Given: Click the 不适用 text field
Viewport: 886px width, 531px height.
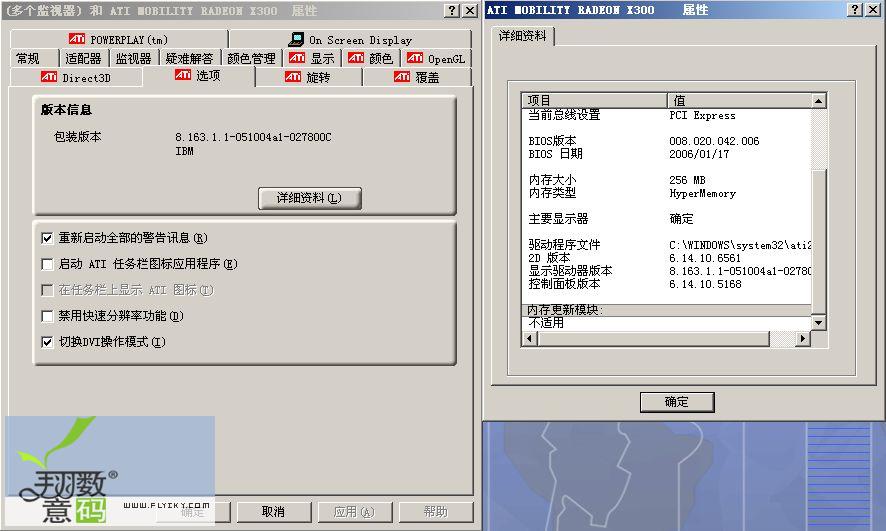Looking at the screenshot, I should click(667, 323).
